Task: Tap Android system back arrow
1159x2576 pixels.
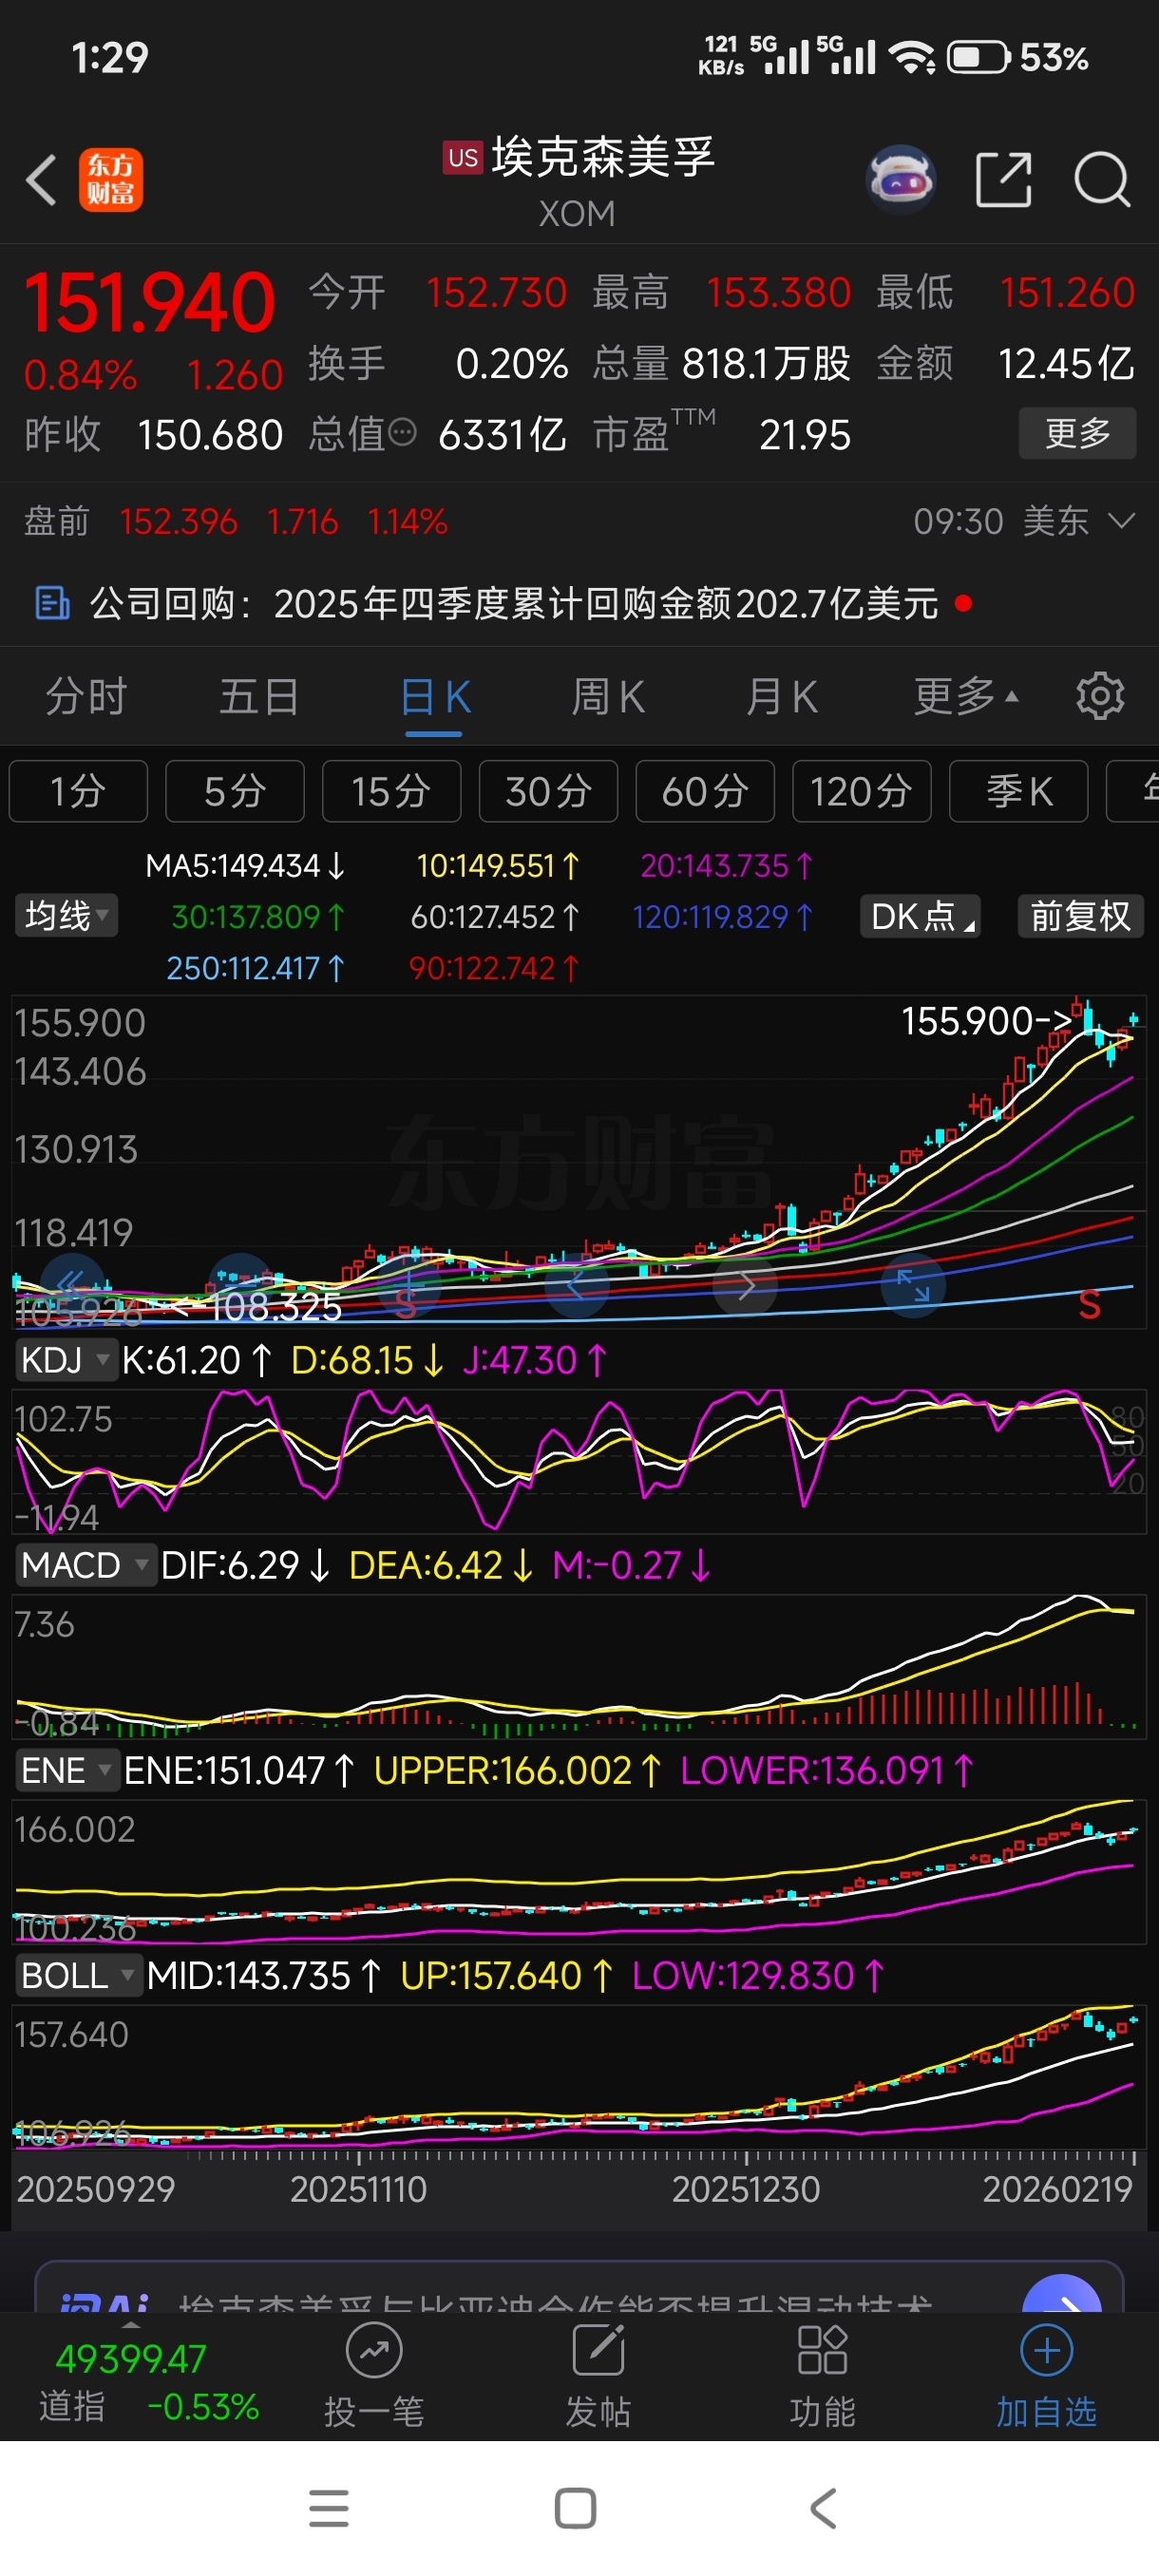Action: 823,2508
